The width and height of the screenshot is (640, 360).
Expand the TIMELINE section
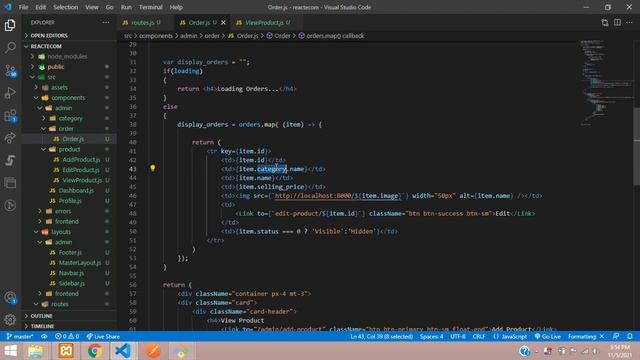pos(69,326)
